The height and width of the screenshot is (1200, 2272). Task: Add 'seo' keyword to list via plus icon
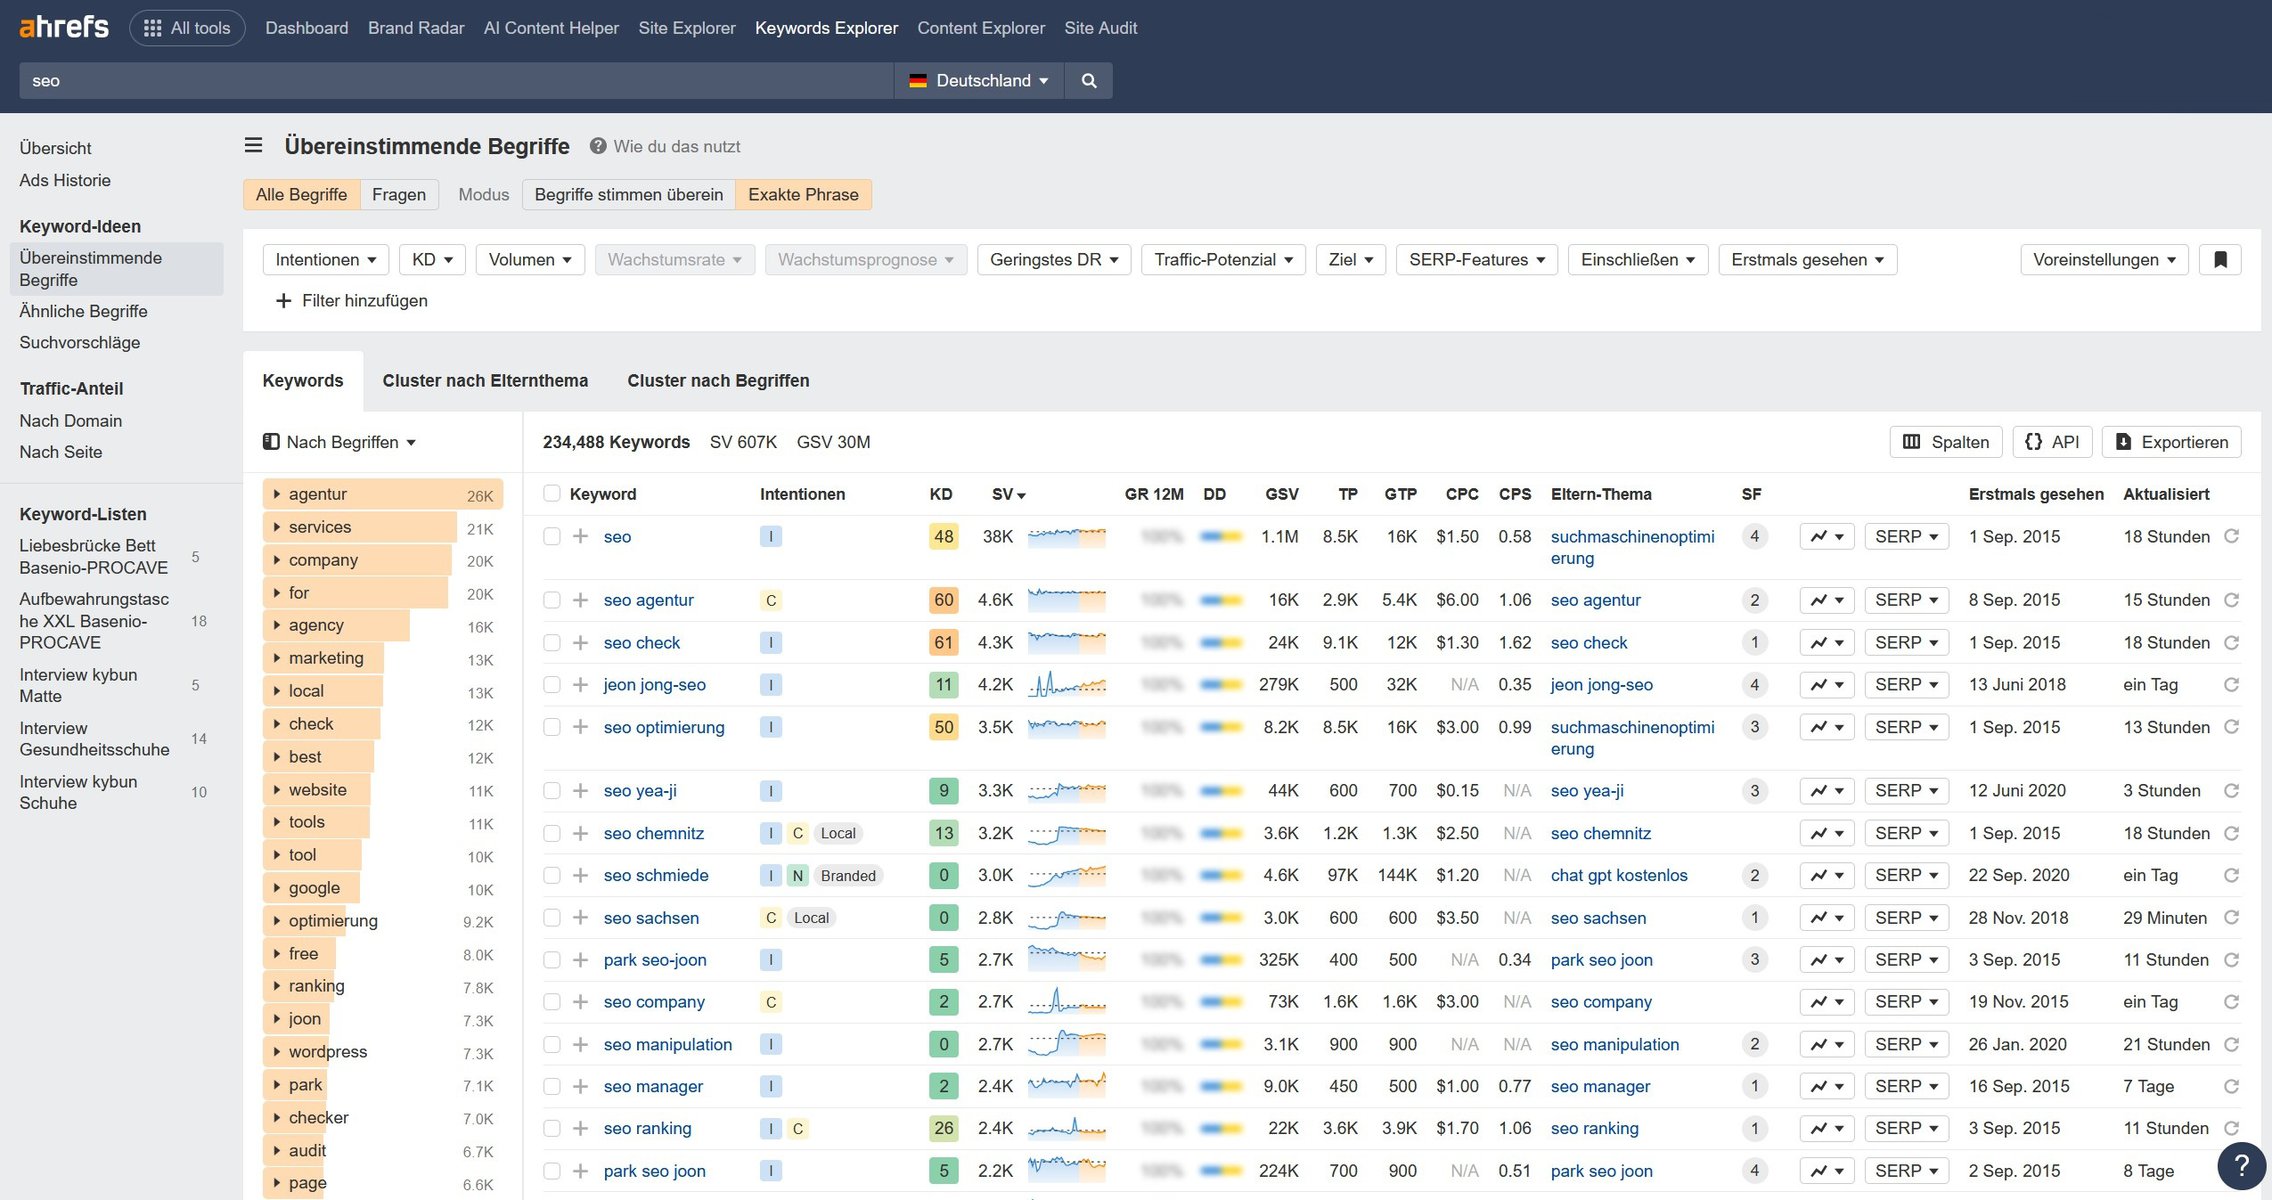point(580,537)
